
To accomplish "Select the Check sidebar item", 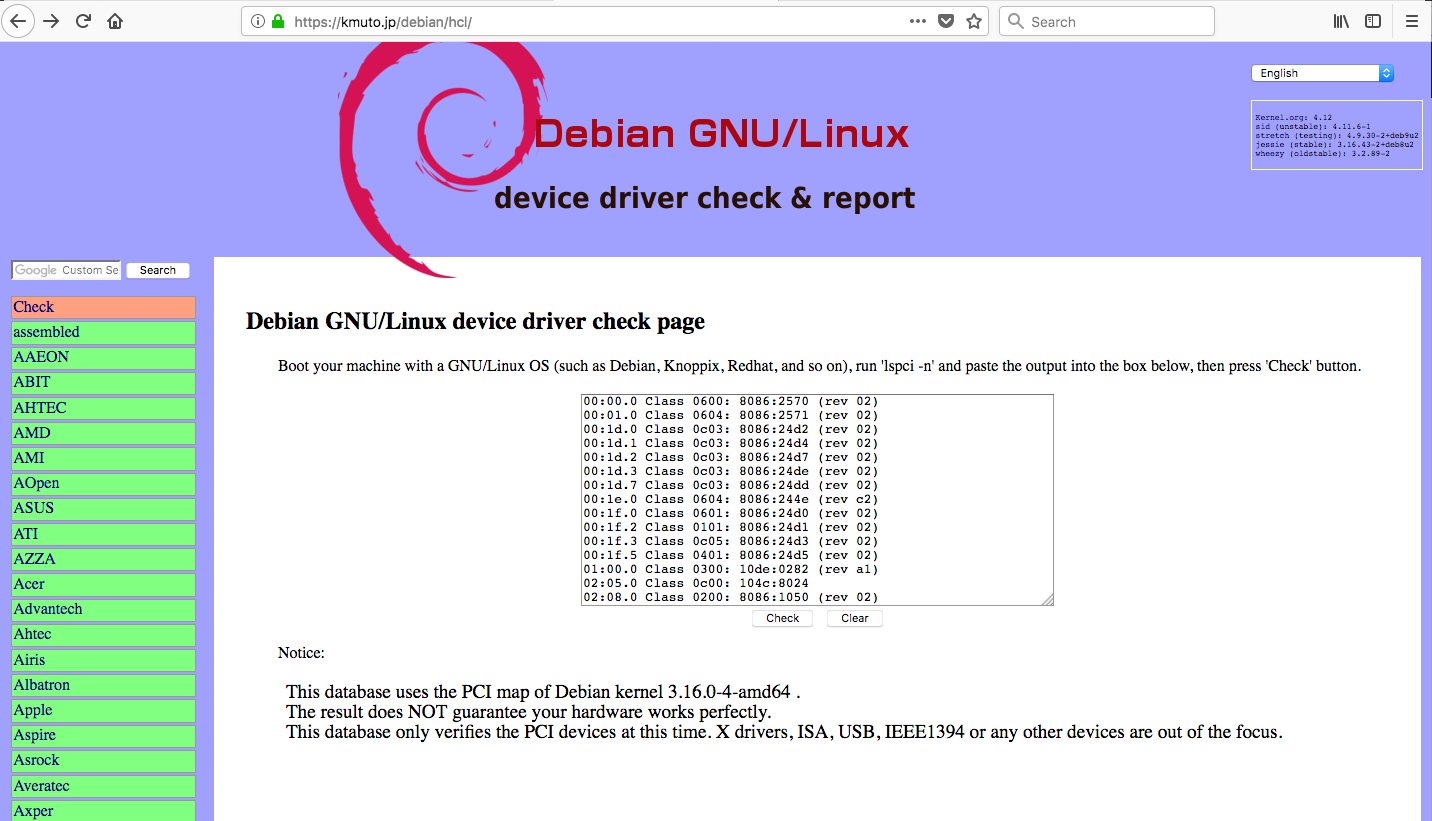I will tap(103, 307).
